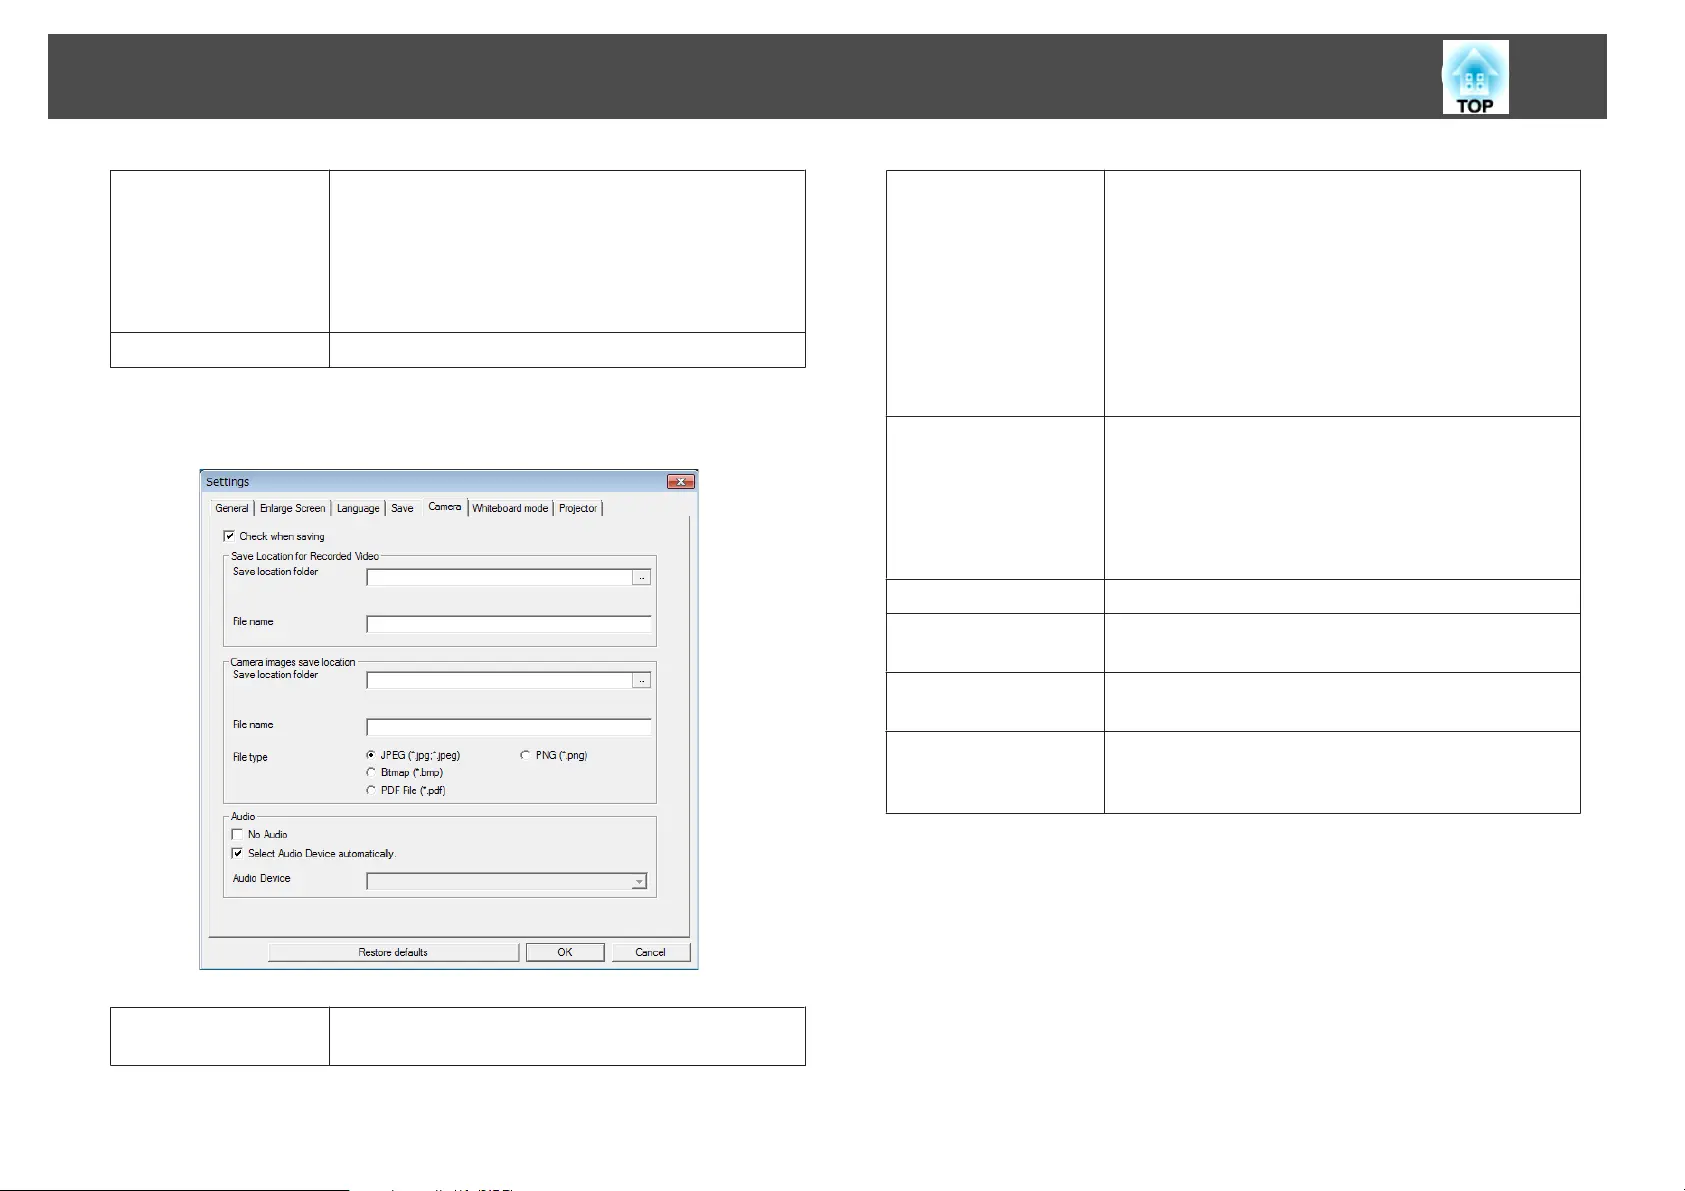Click Camera images File name field
The height and width of the screenshot is (1191, 1685).
pyautogui.click(x=509, y=727)
